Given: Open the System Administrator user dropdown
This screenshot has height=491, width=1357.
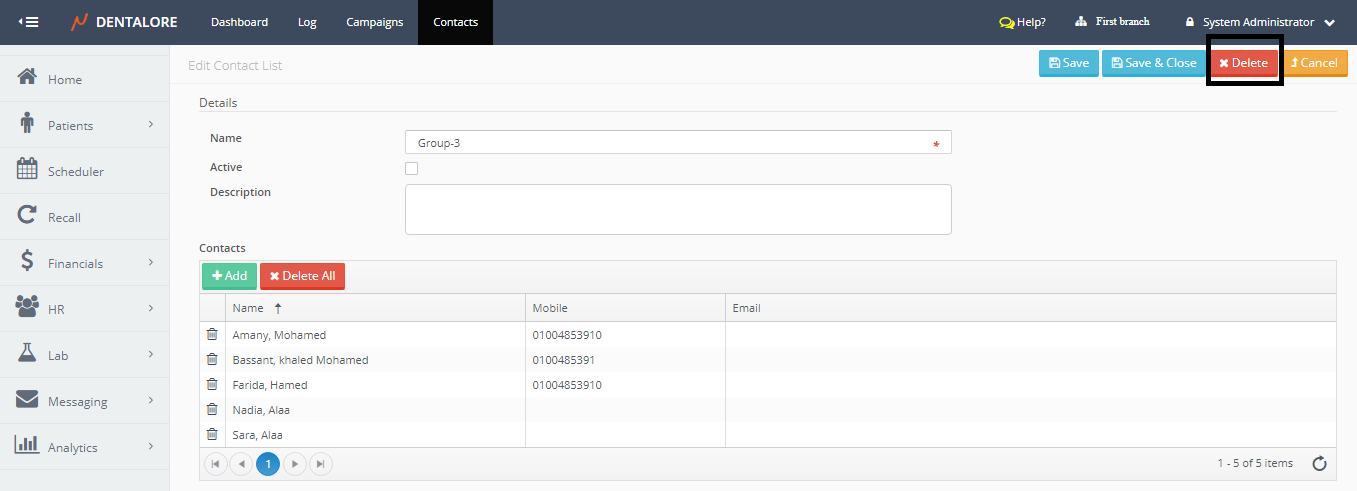Looking at the screenshot, I should point(1260,22).
